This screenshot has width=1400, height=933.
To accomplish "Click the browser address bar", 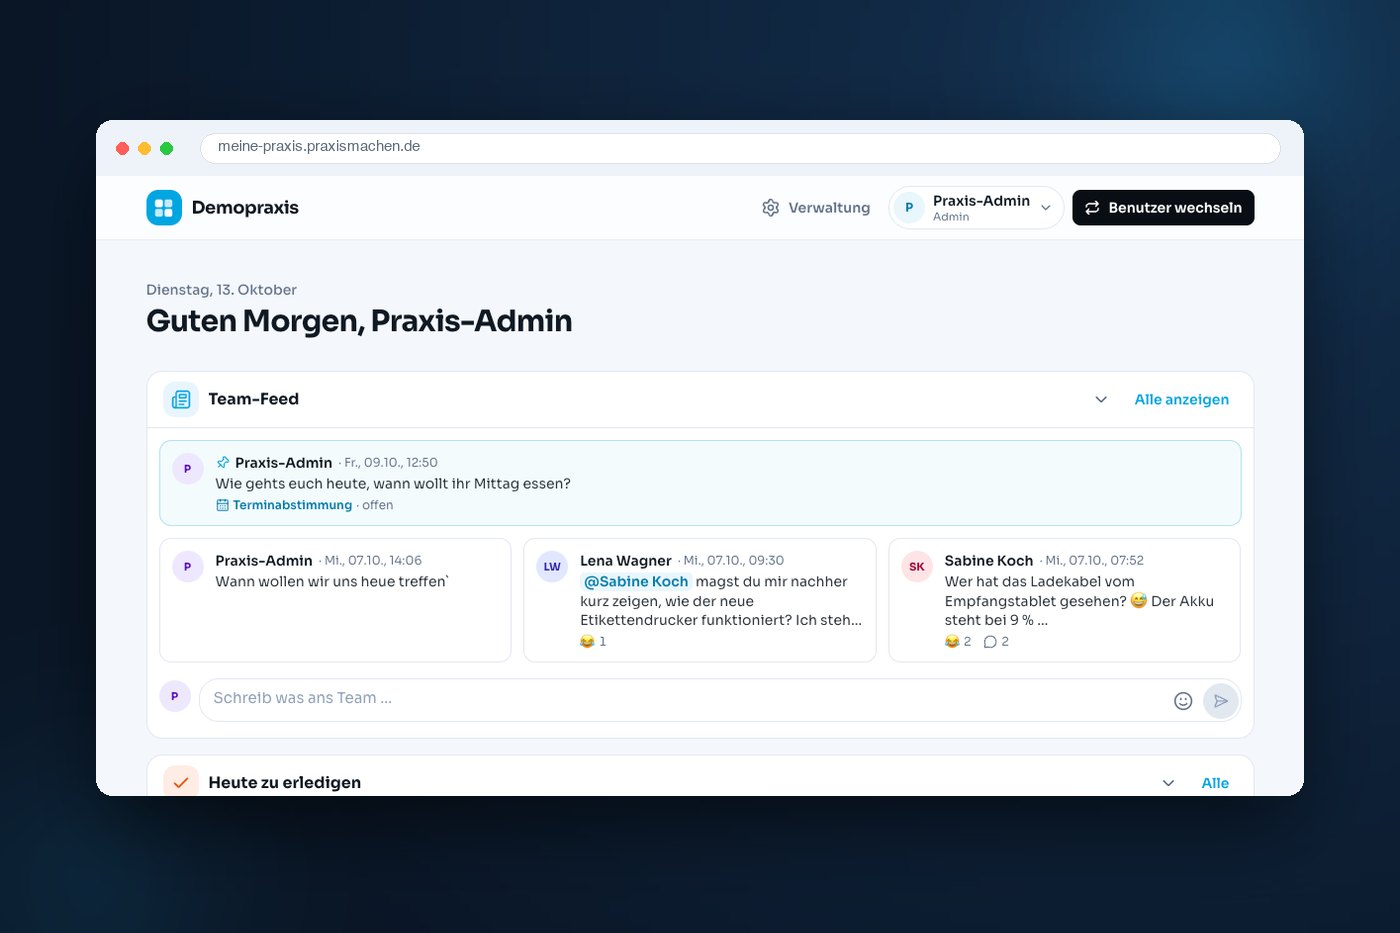I will 740,147.
